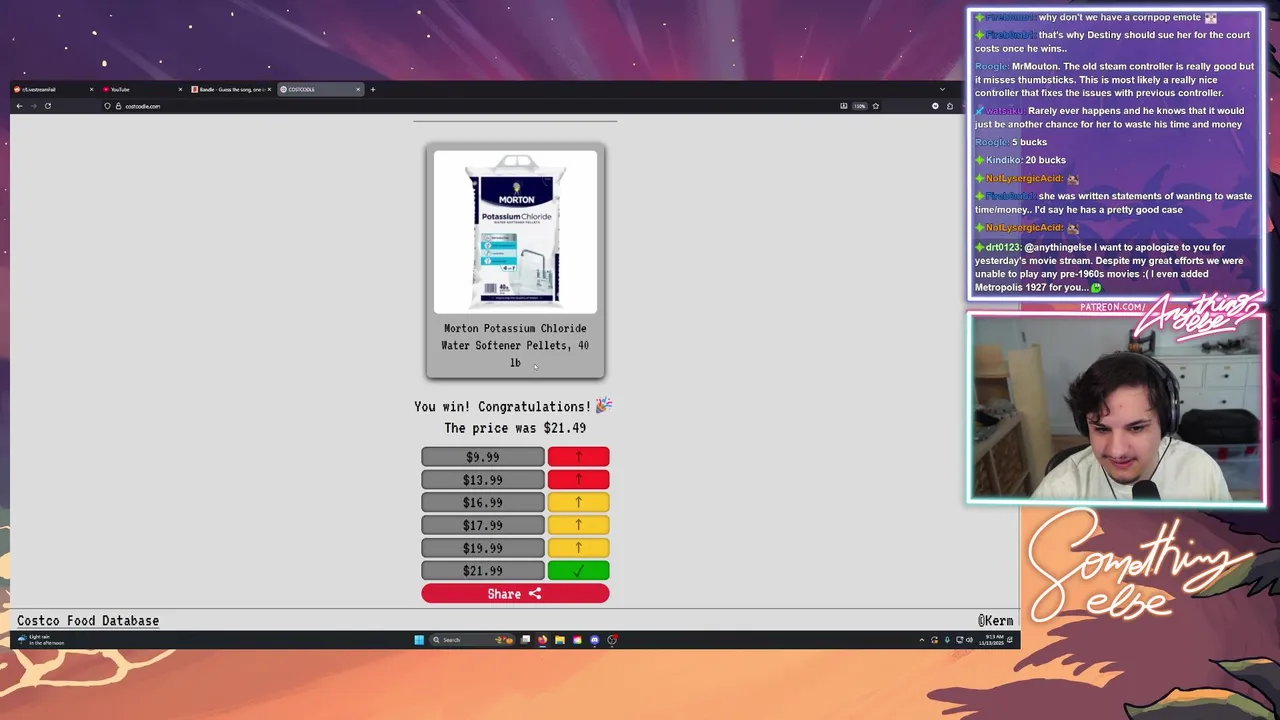Click the browser back arrow

click(x=19, y=106)
